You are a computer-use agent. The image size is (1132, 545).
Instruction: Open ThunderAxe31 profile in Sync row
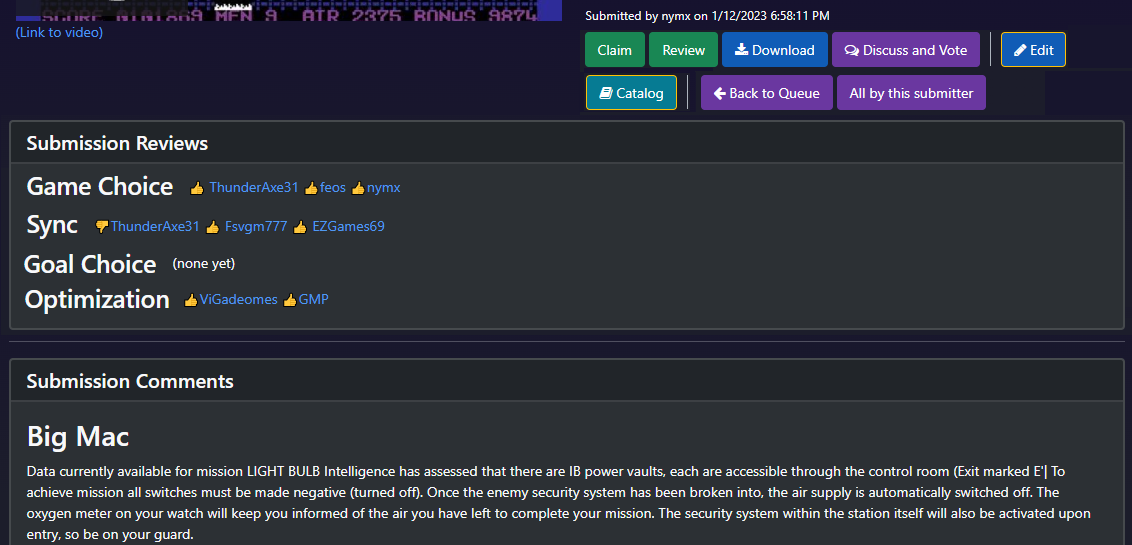(x=154, y=227)
